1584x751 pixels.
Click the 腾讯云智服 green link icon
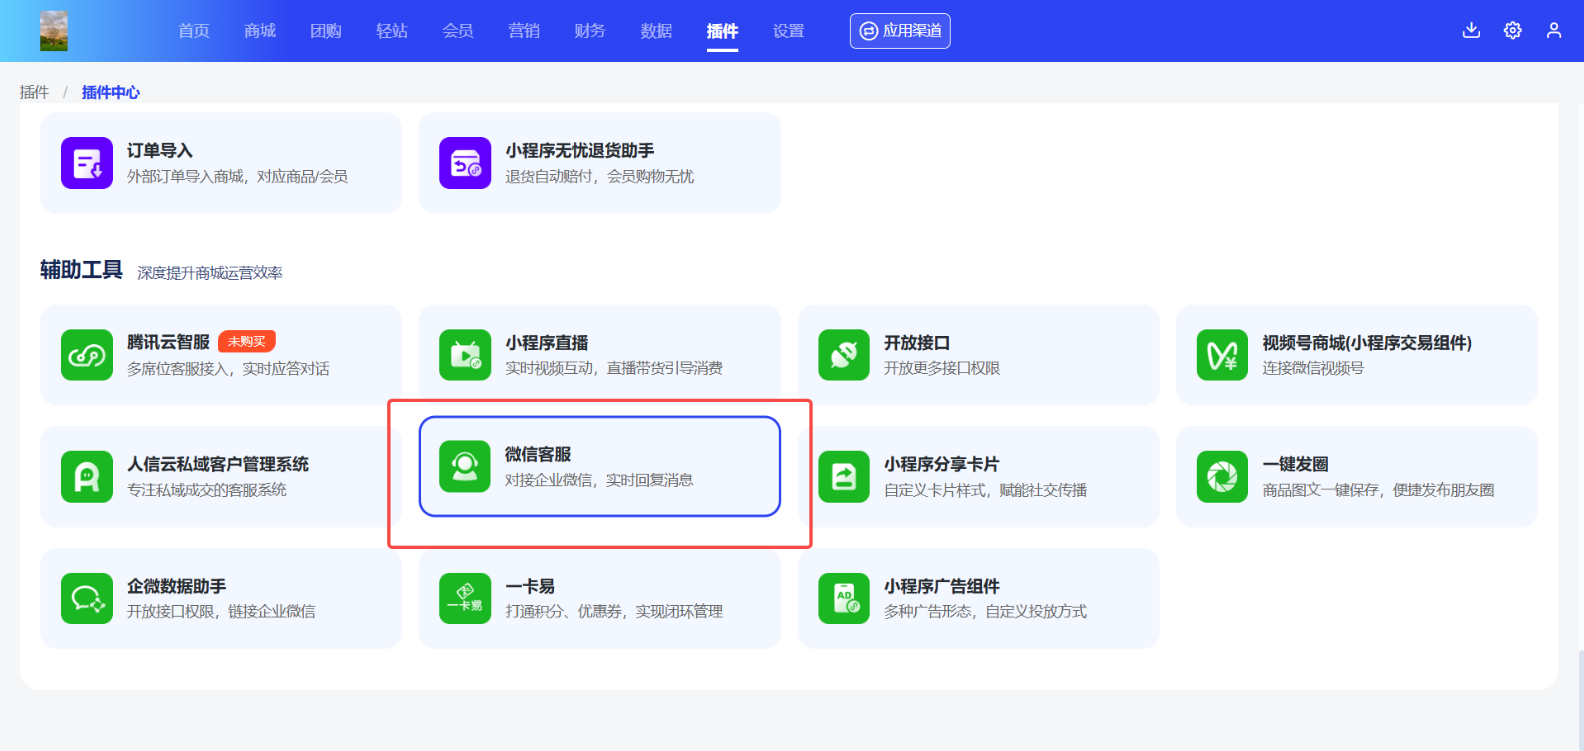point(87,355)
